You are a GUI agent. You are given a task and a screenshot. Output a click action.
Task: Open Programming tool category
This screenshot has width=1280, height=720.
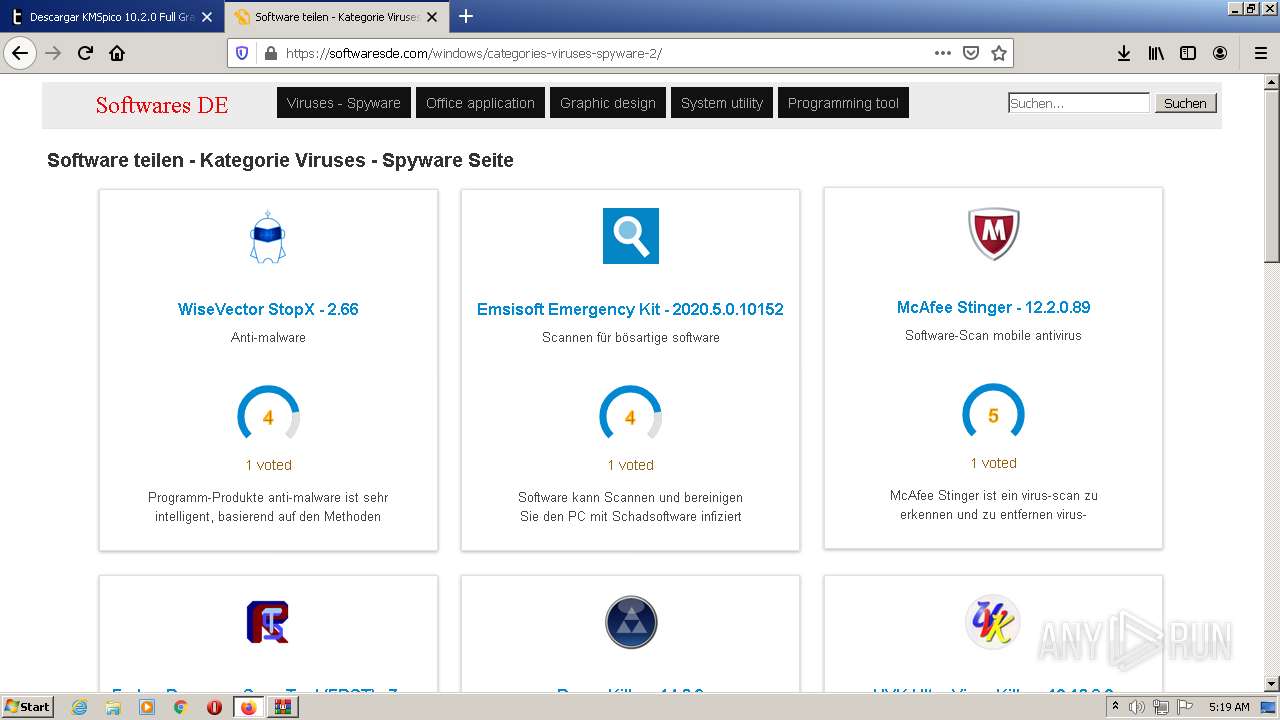pyautogui.click(x=843, y=103)
